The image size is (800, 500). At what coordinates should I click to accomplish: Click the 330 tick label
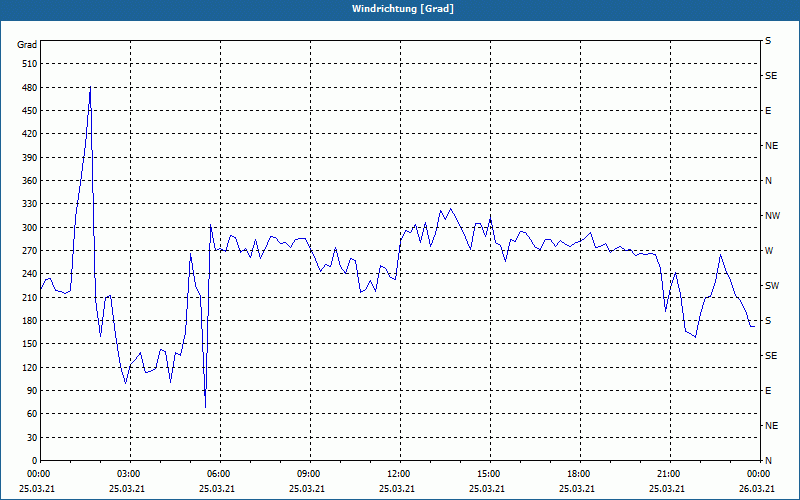pyautogui.click(x=30, y=204)
